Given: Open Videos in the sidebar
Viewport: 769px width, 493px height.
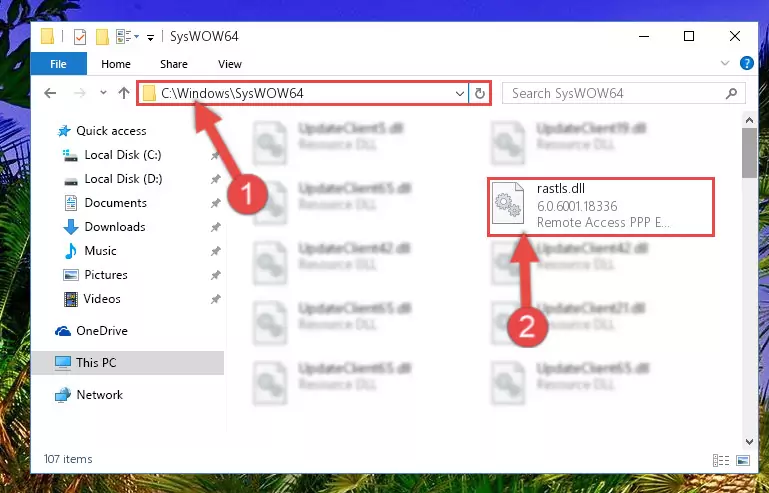Looking at the screenshot, I should click(x=102, y=299).
